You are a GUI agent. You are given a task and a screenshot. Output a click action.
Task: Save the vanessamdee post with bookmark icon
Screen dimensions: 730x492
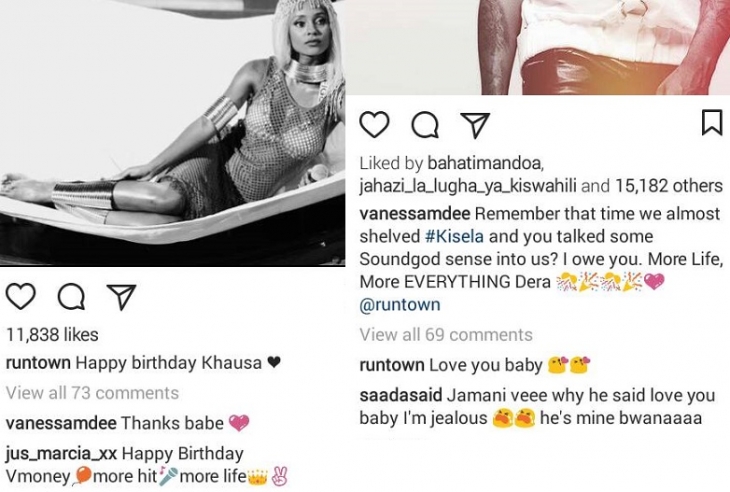(x=712, y=123)
